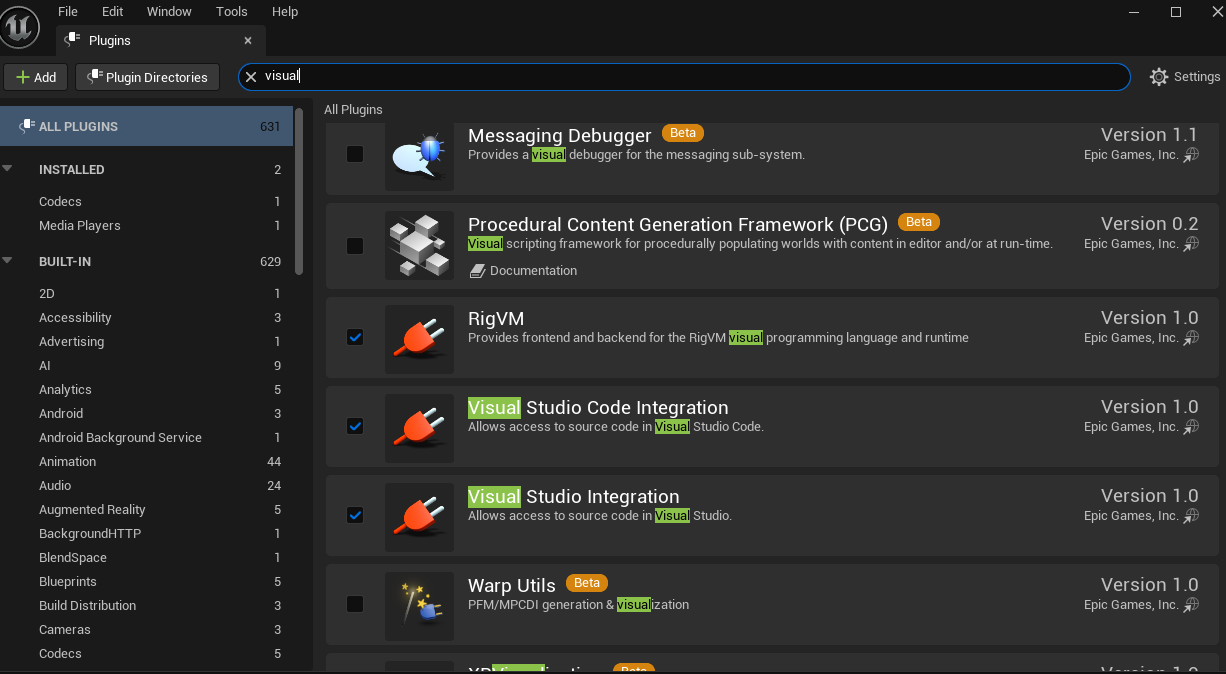The image size is (1226, 674).
Task: Select the Plugins tab
Action: [160, 41]
